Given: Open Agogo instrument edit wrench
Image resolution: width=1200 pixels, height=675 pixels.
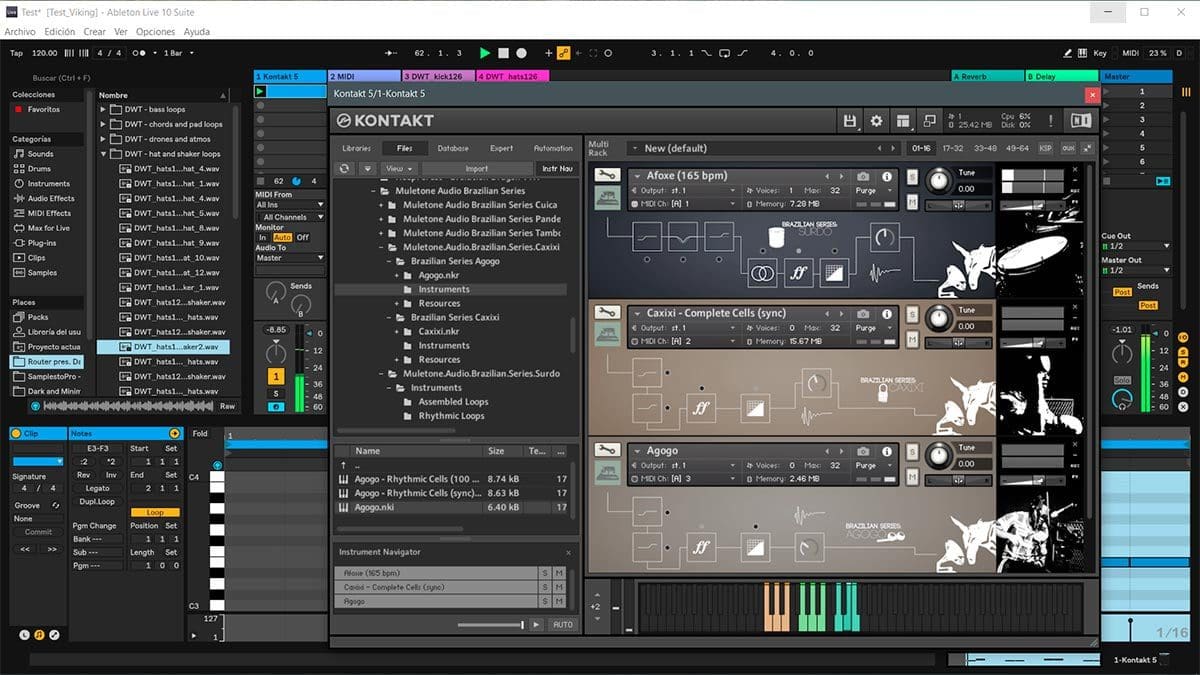Looking at the screenshot, I should (606, 451).
